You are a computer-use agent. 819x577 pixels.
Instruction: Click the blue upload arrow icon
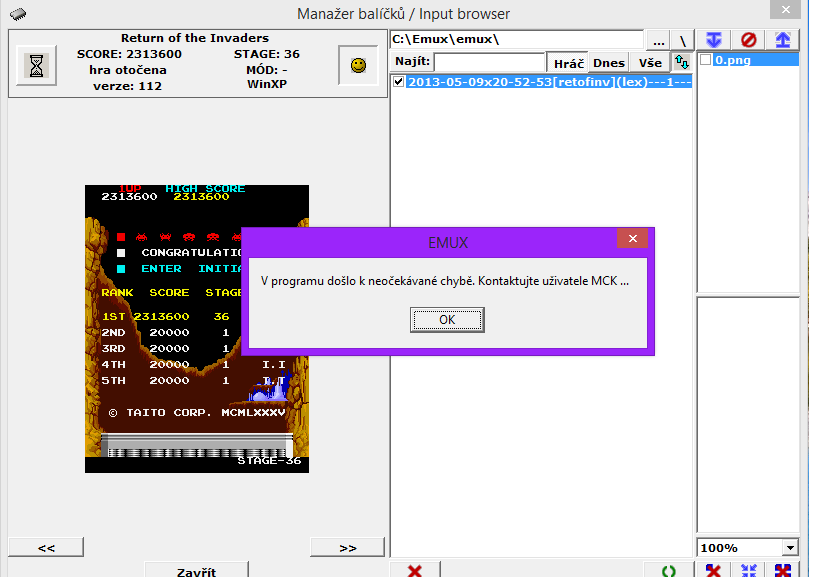pyautogui.click(x=782, y=40)
